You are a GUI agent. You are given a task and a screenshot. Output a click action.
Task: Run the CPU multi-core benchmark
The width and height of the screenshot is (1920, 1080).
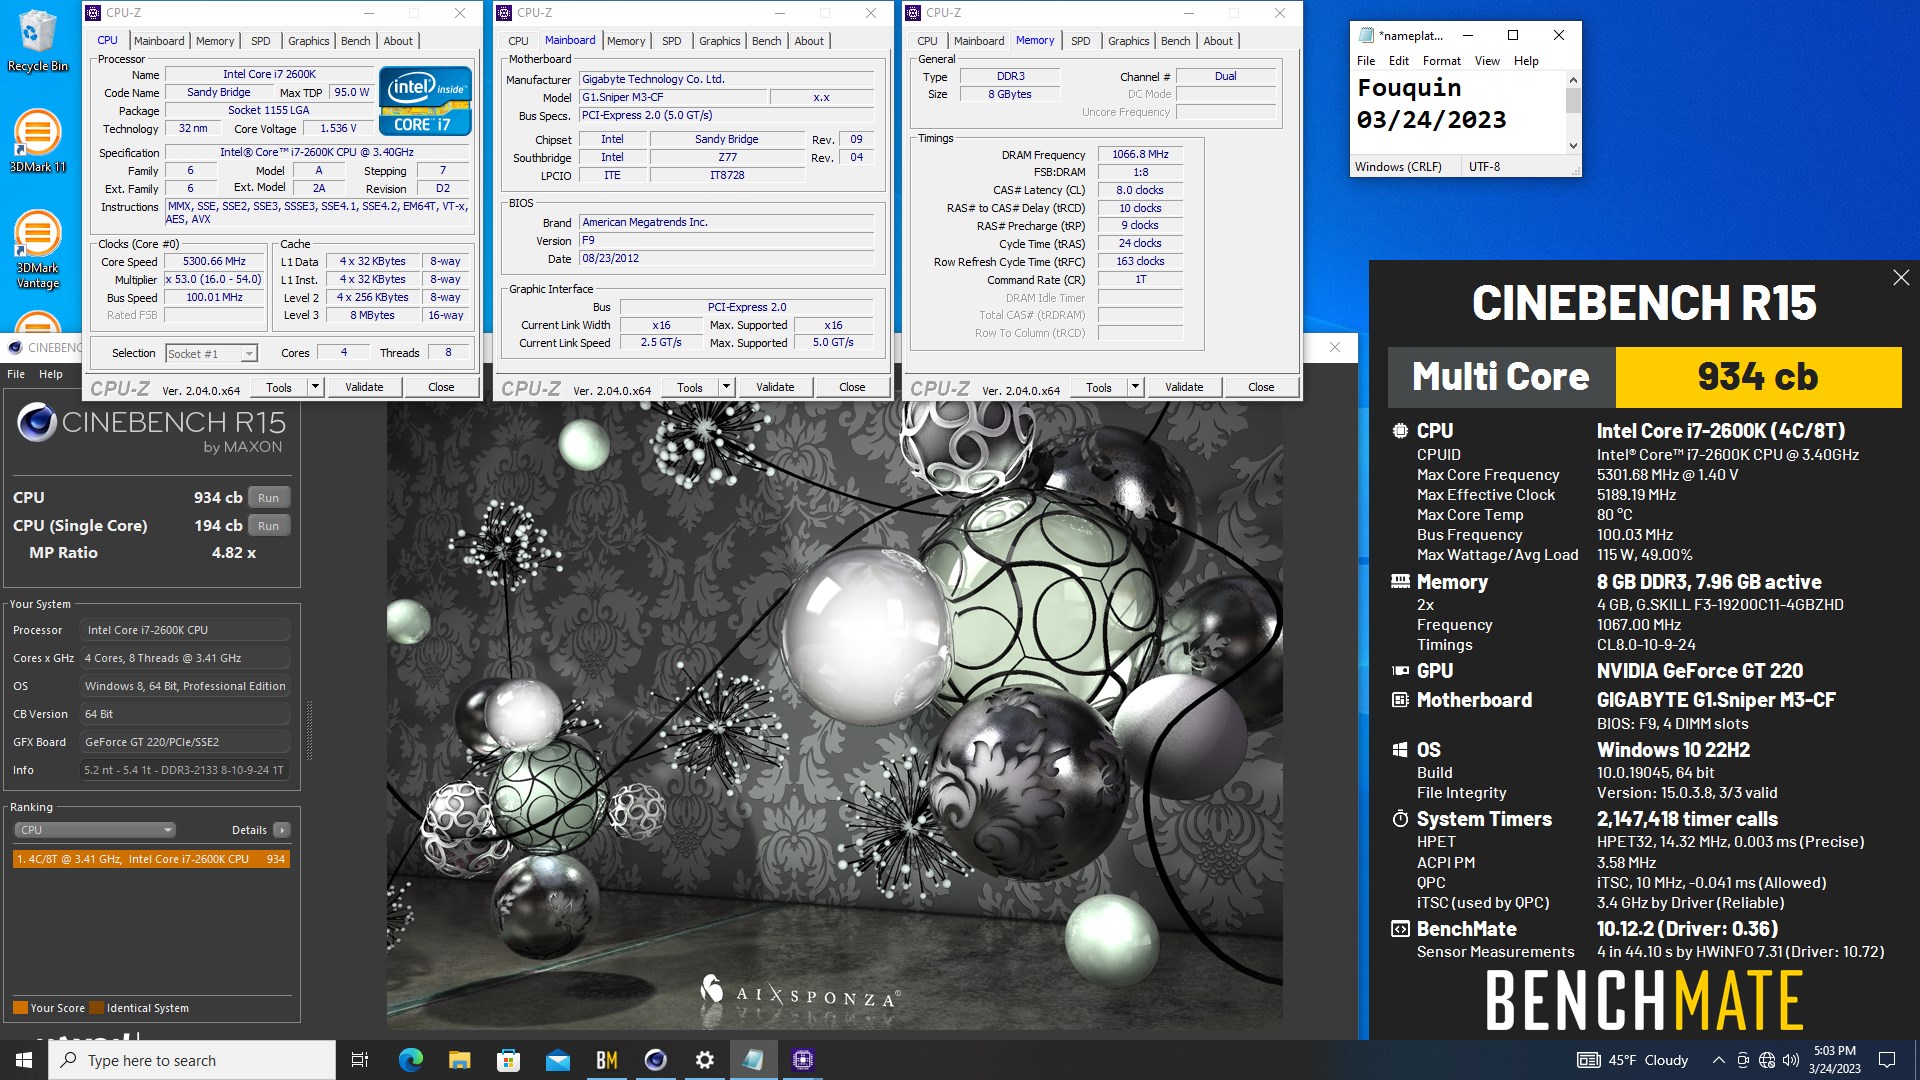point(268,498)
